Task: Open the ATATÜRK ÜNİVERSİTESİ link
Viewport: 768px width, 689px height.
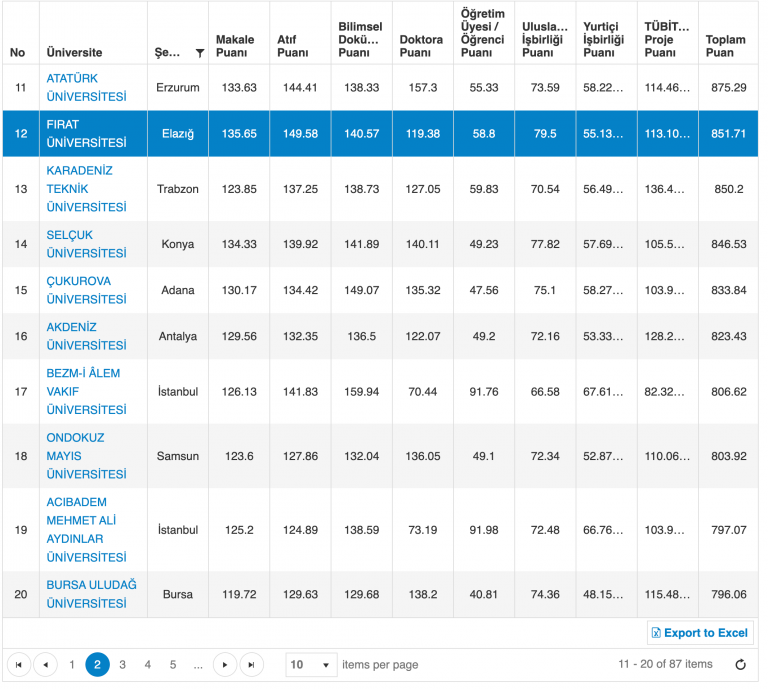Action: (x=86, y=87)
